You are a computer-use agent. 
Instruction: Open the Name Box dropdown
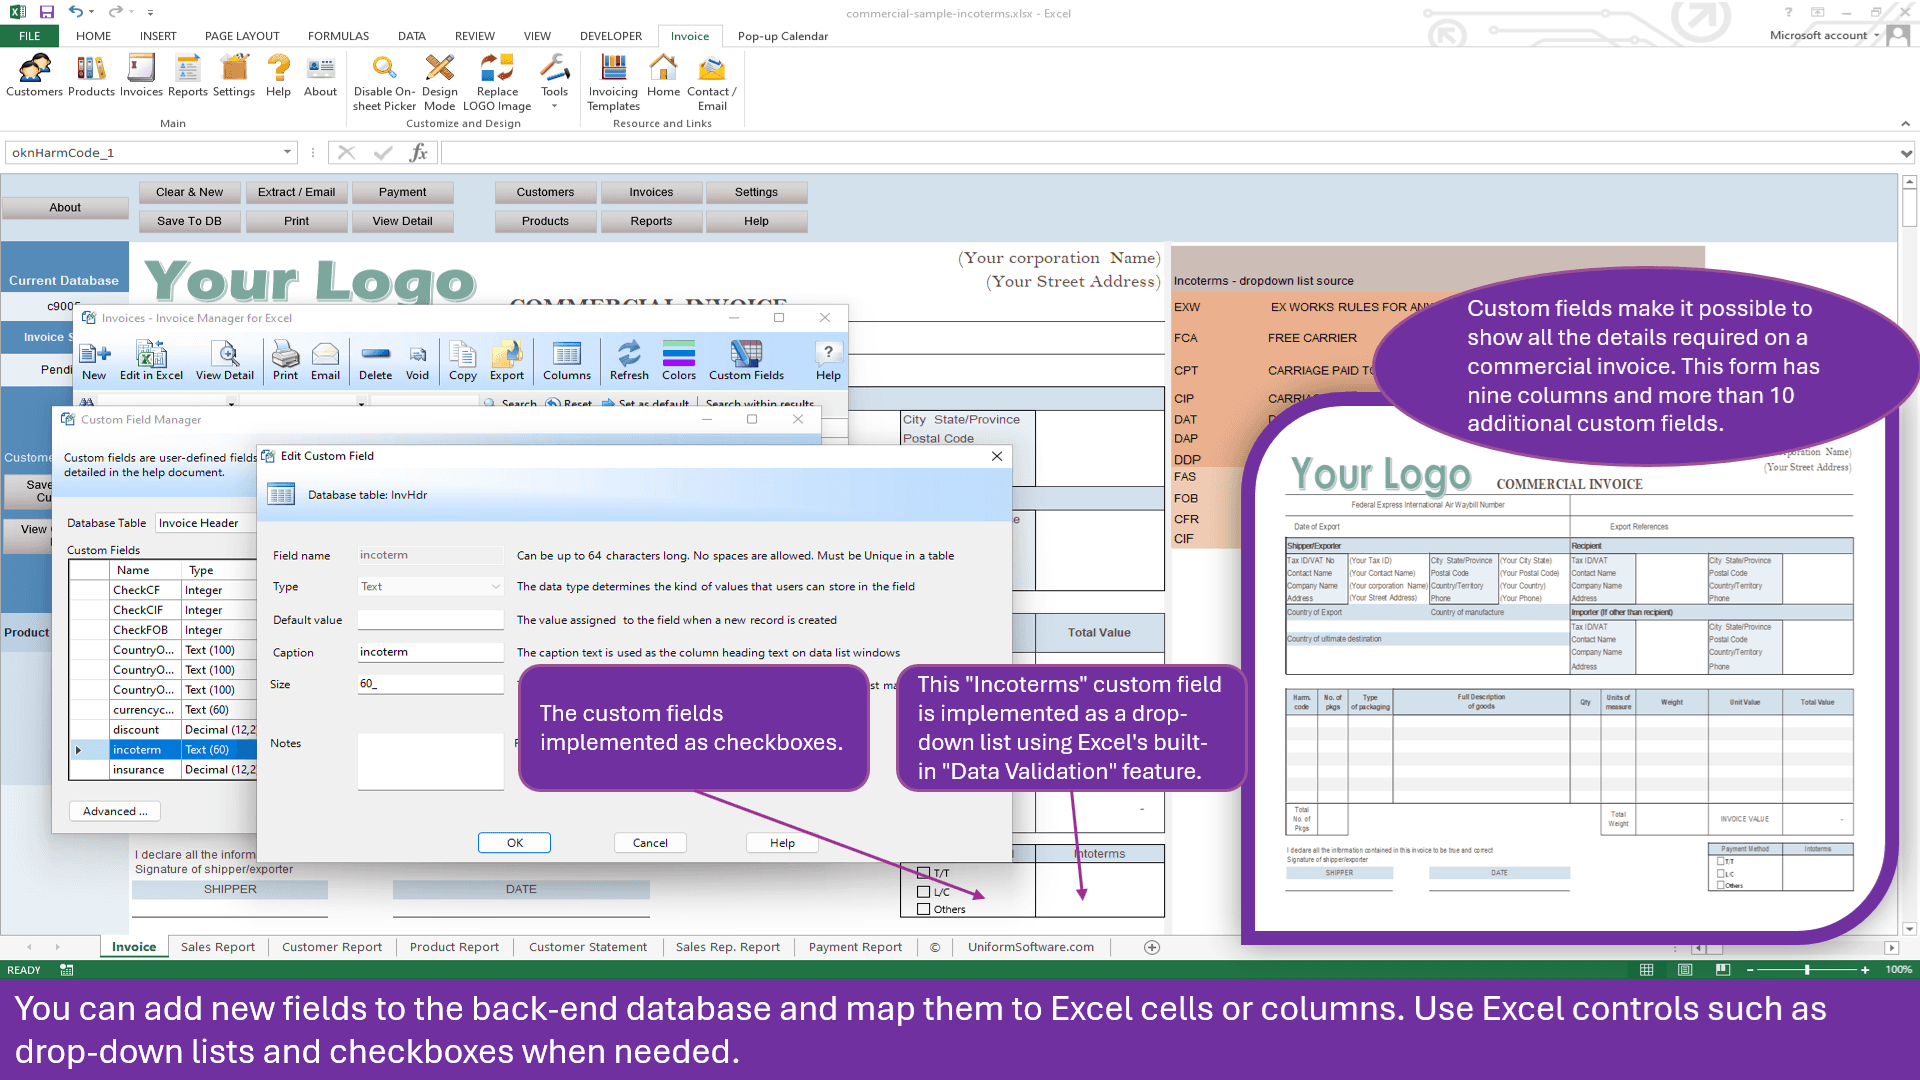click(287, 153)
